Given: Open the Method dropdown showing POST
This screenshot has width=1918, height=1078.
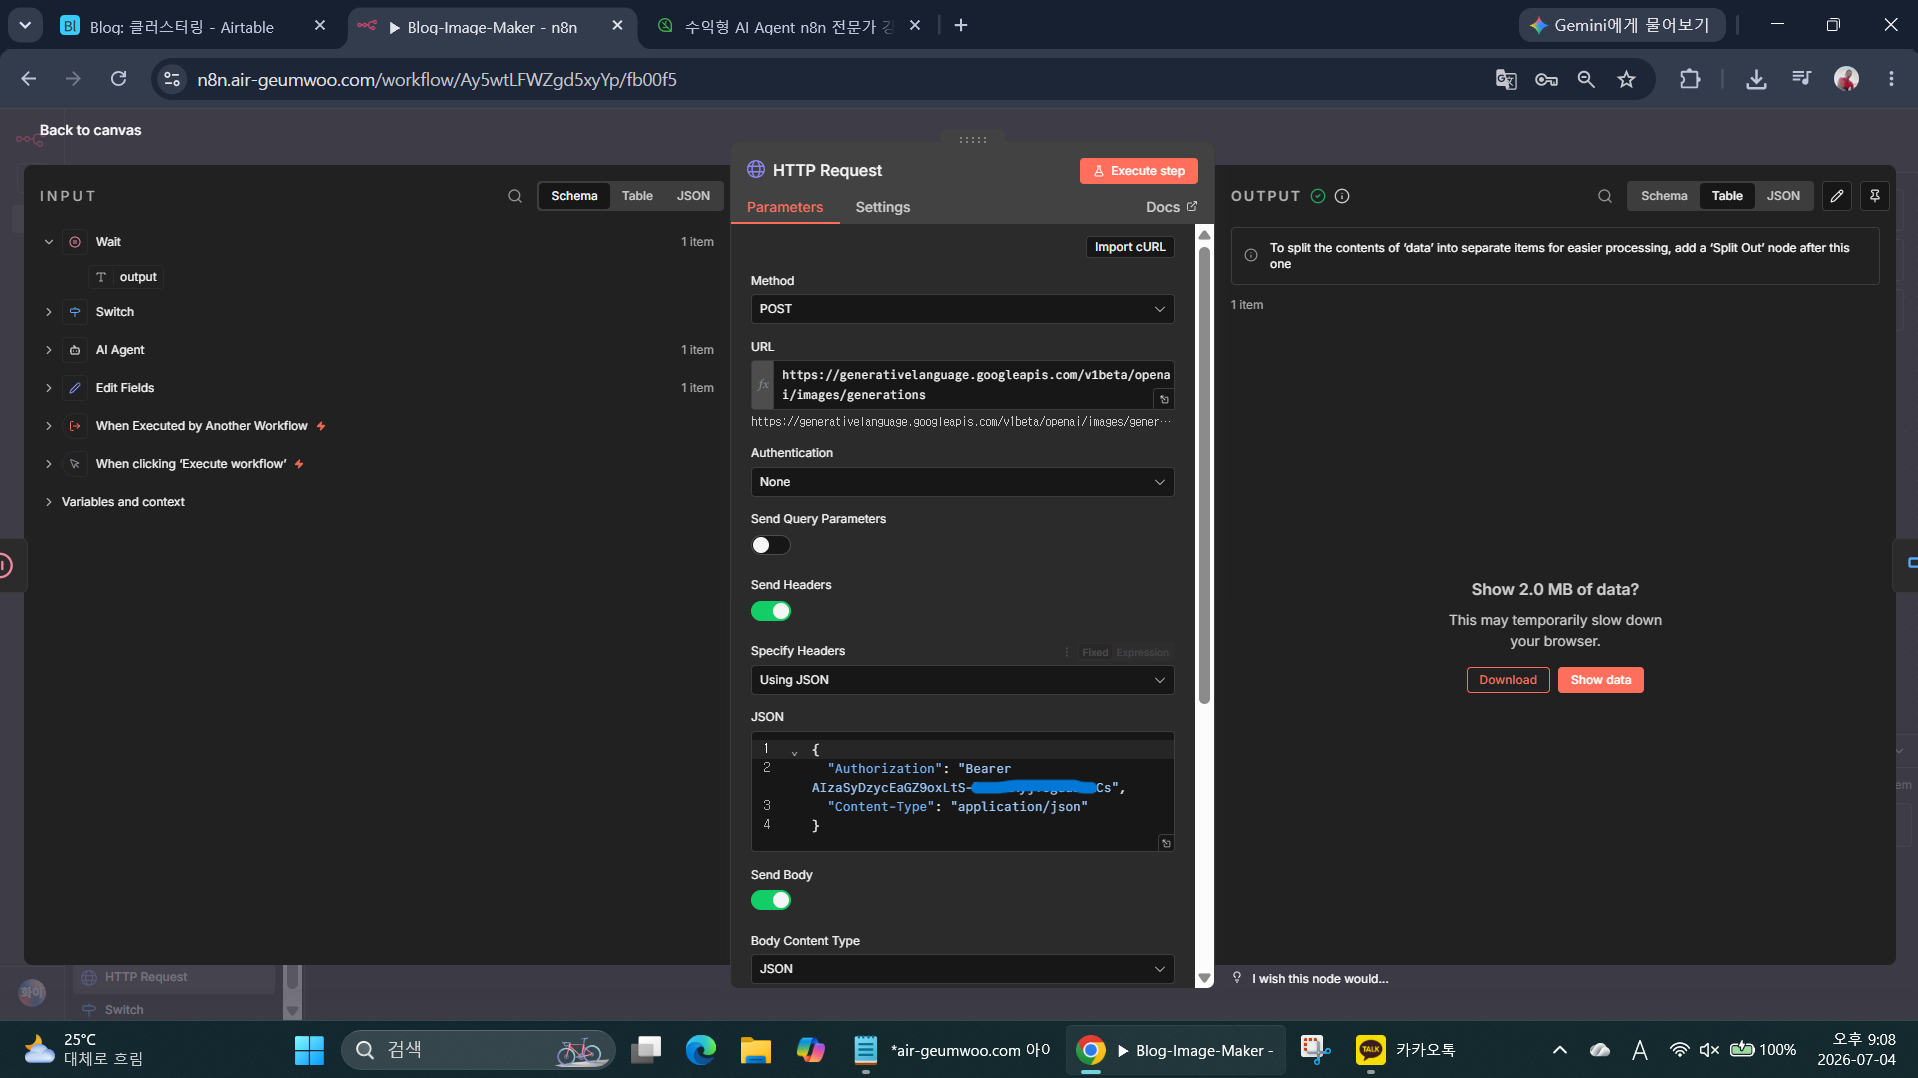Looking at the screenshot, I should coord(962,309).
